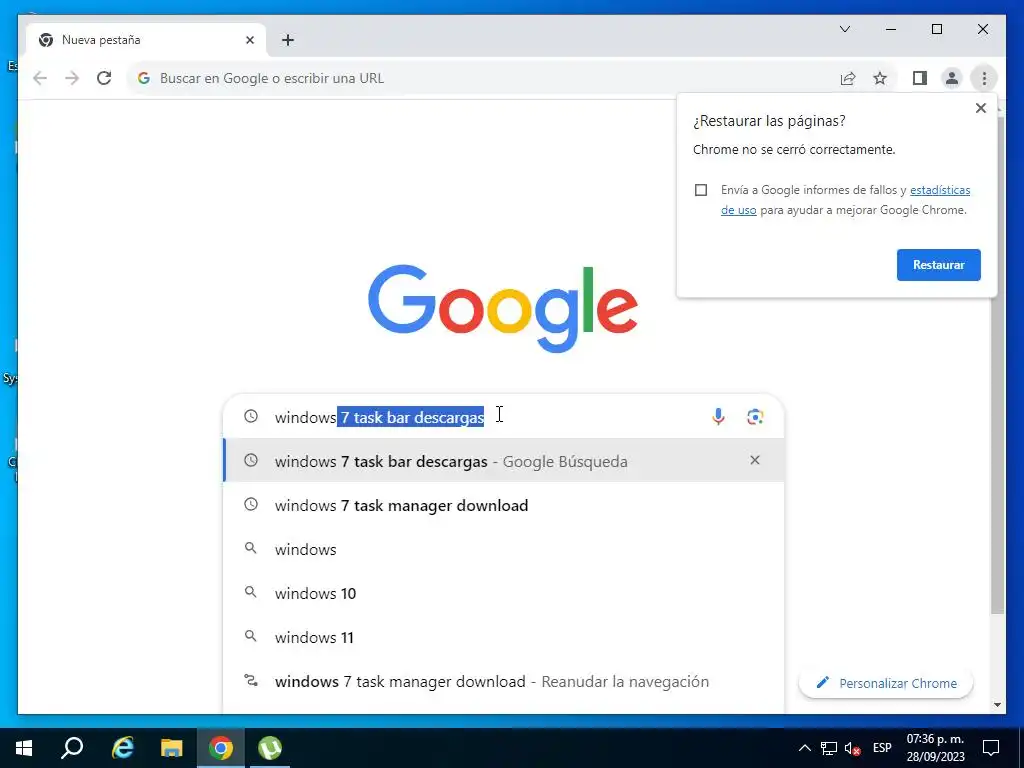The height and width of the screenshot is (768, 1024).
Task: Close the Nueva pestaña tab
Action: [x=249, y=40]
